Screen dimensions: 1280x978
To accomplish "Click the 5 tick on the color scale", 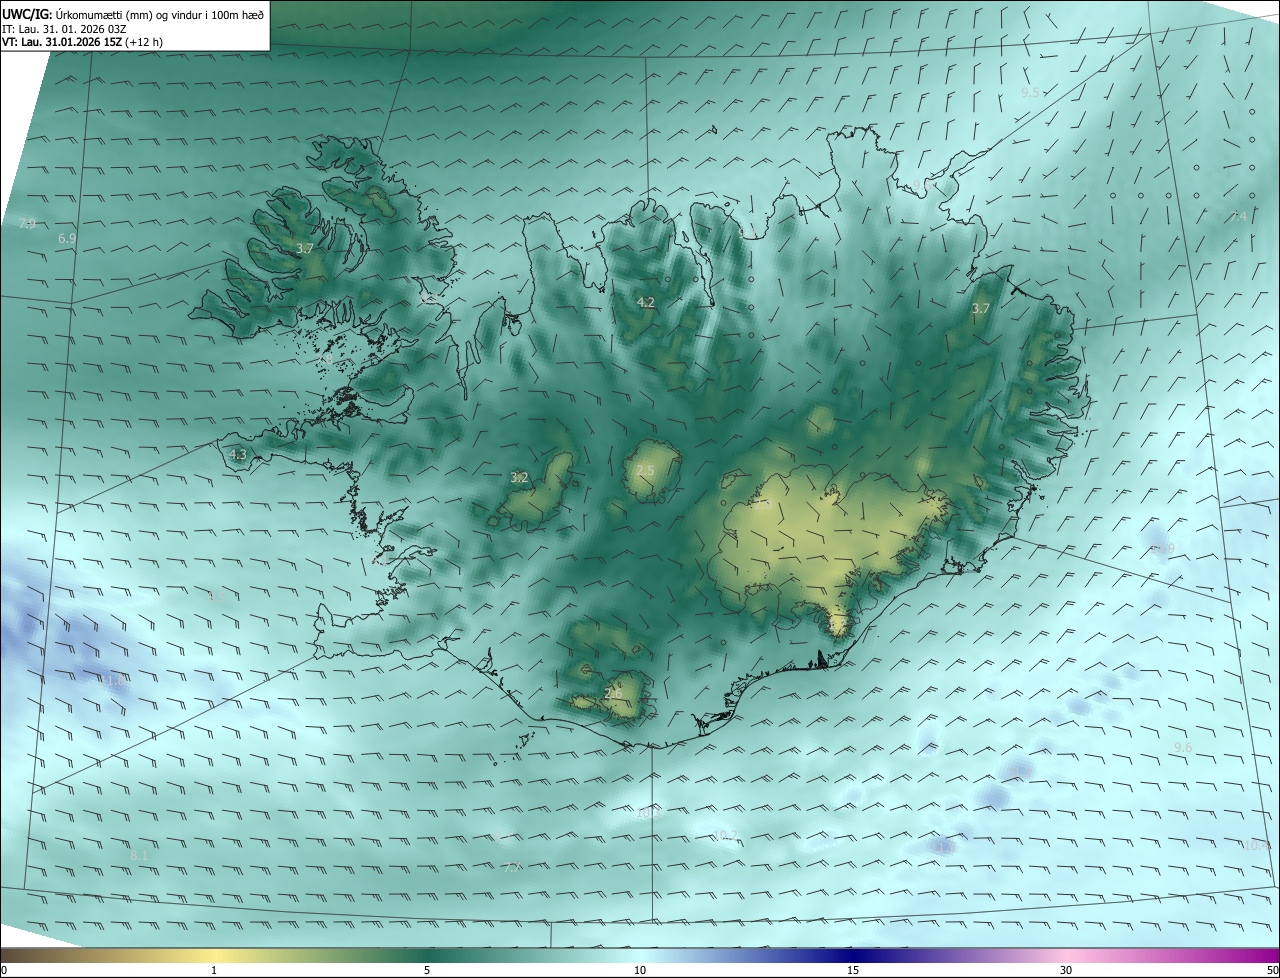I will (x=427, y=970).
